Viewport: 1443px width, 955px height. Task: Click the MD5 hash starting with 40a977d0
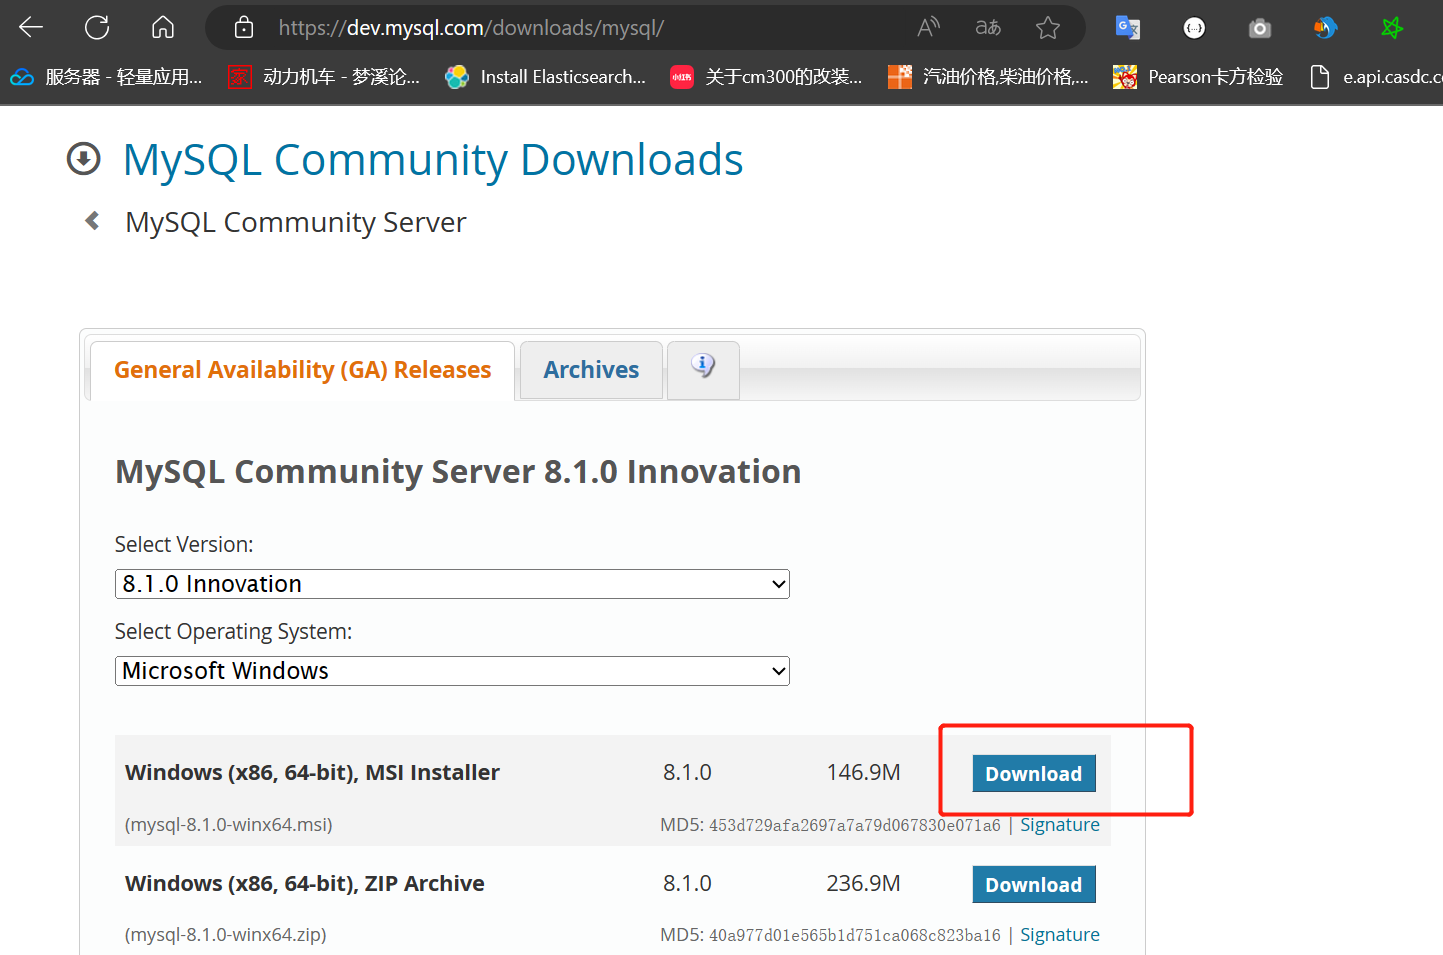click(x=855, y=936)
